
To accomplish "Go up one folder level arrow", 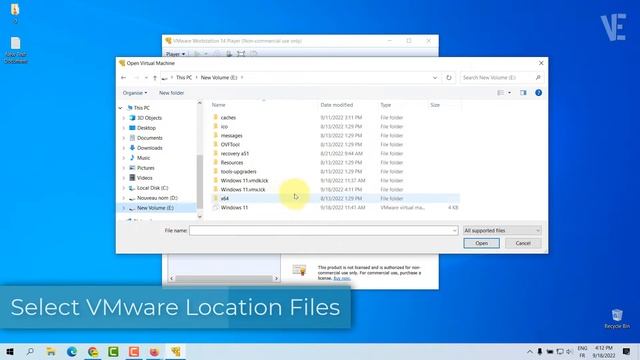I will point(155,78).
